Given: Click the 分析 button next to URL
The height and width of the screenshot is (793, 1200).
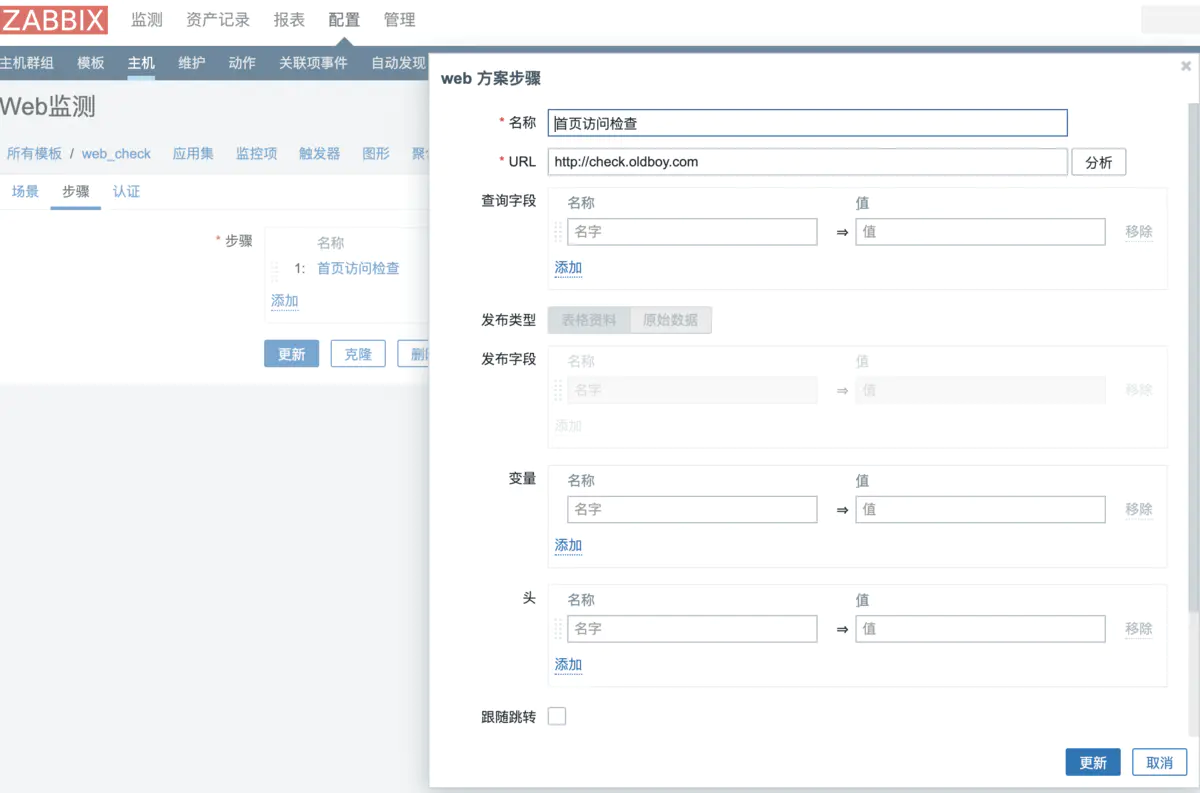Looking at the screenshot, I should (1099, 162).
